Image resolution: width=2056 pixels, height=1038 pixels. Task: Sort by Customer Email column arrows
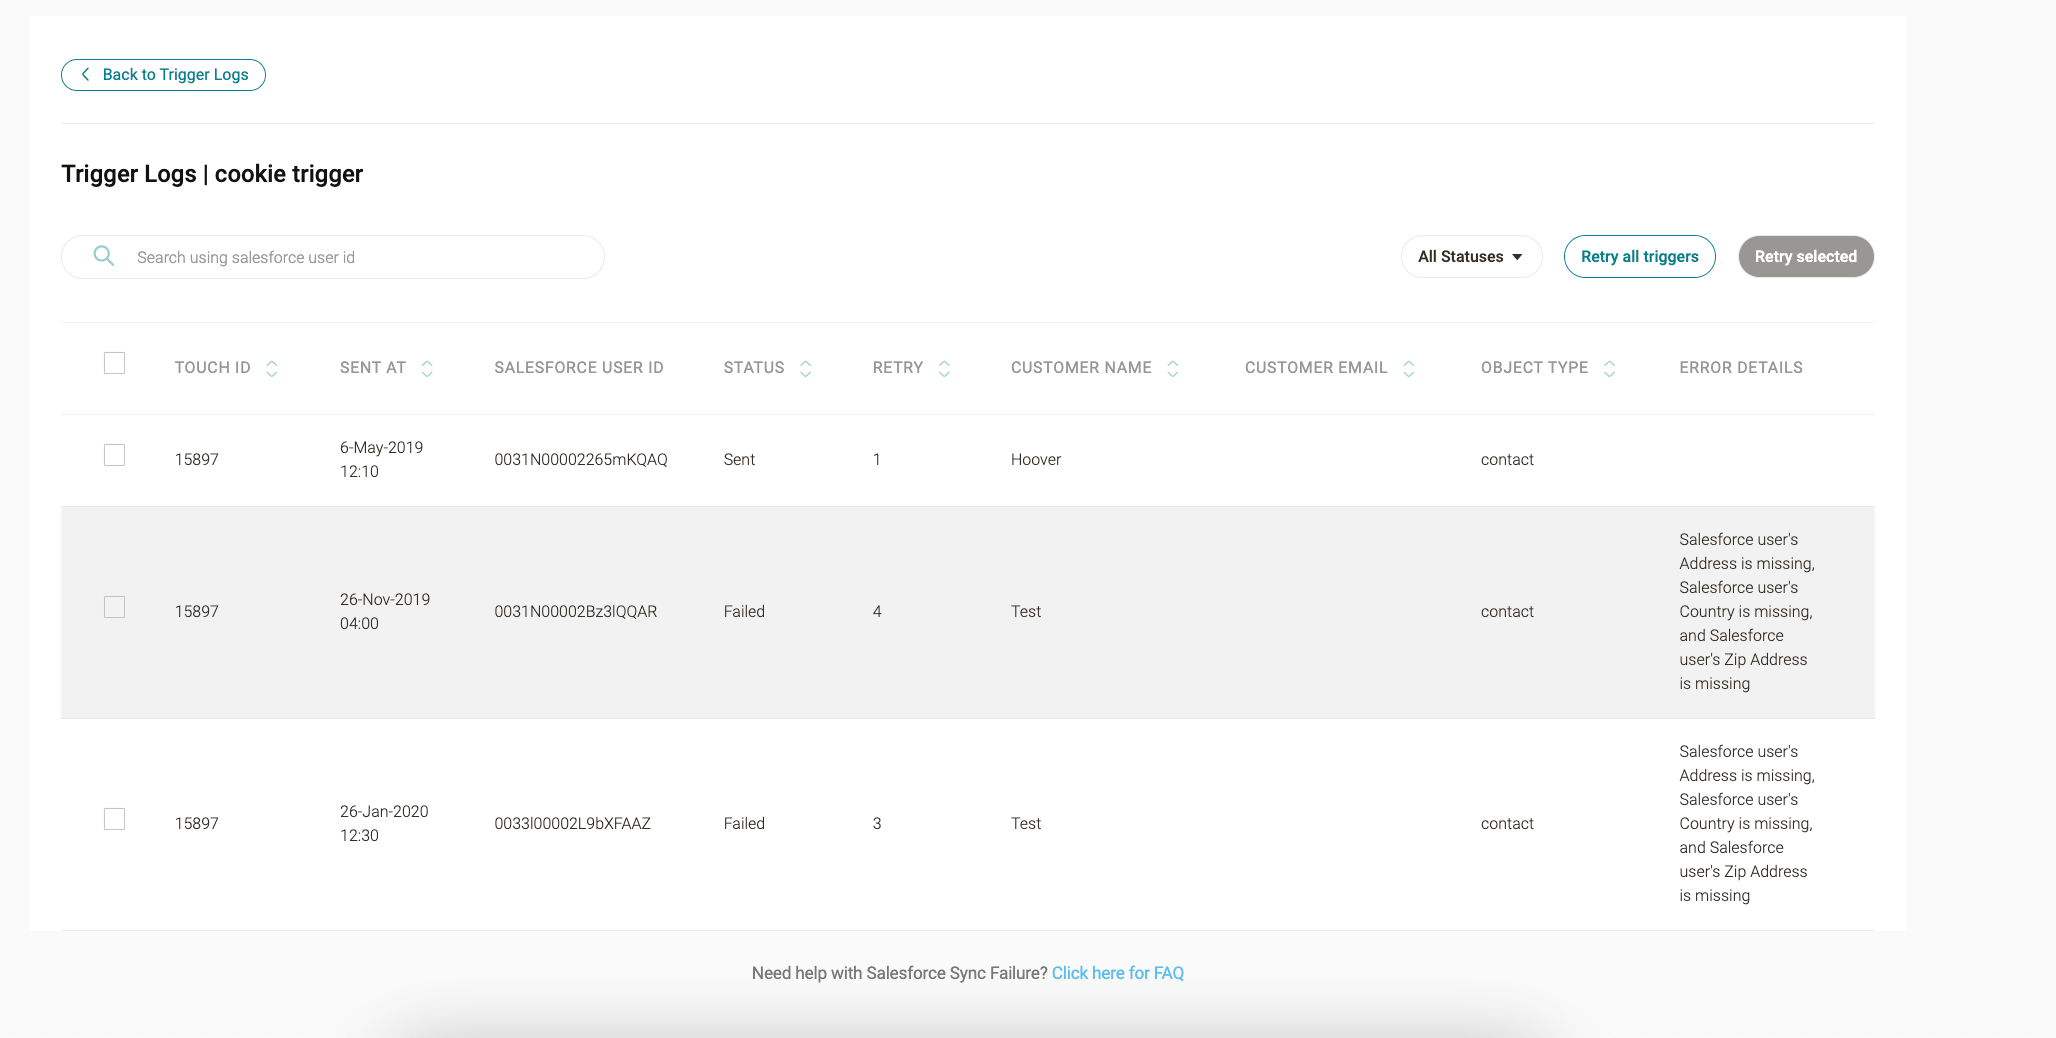click(x=1408, y=369)
